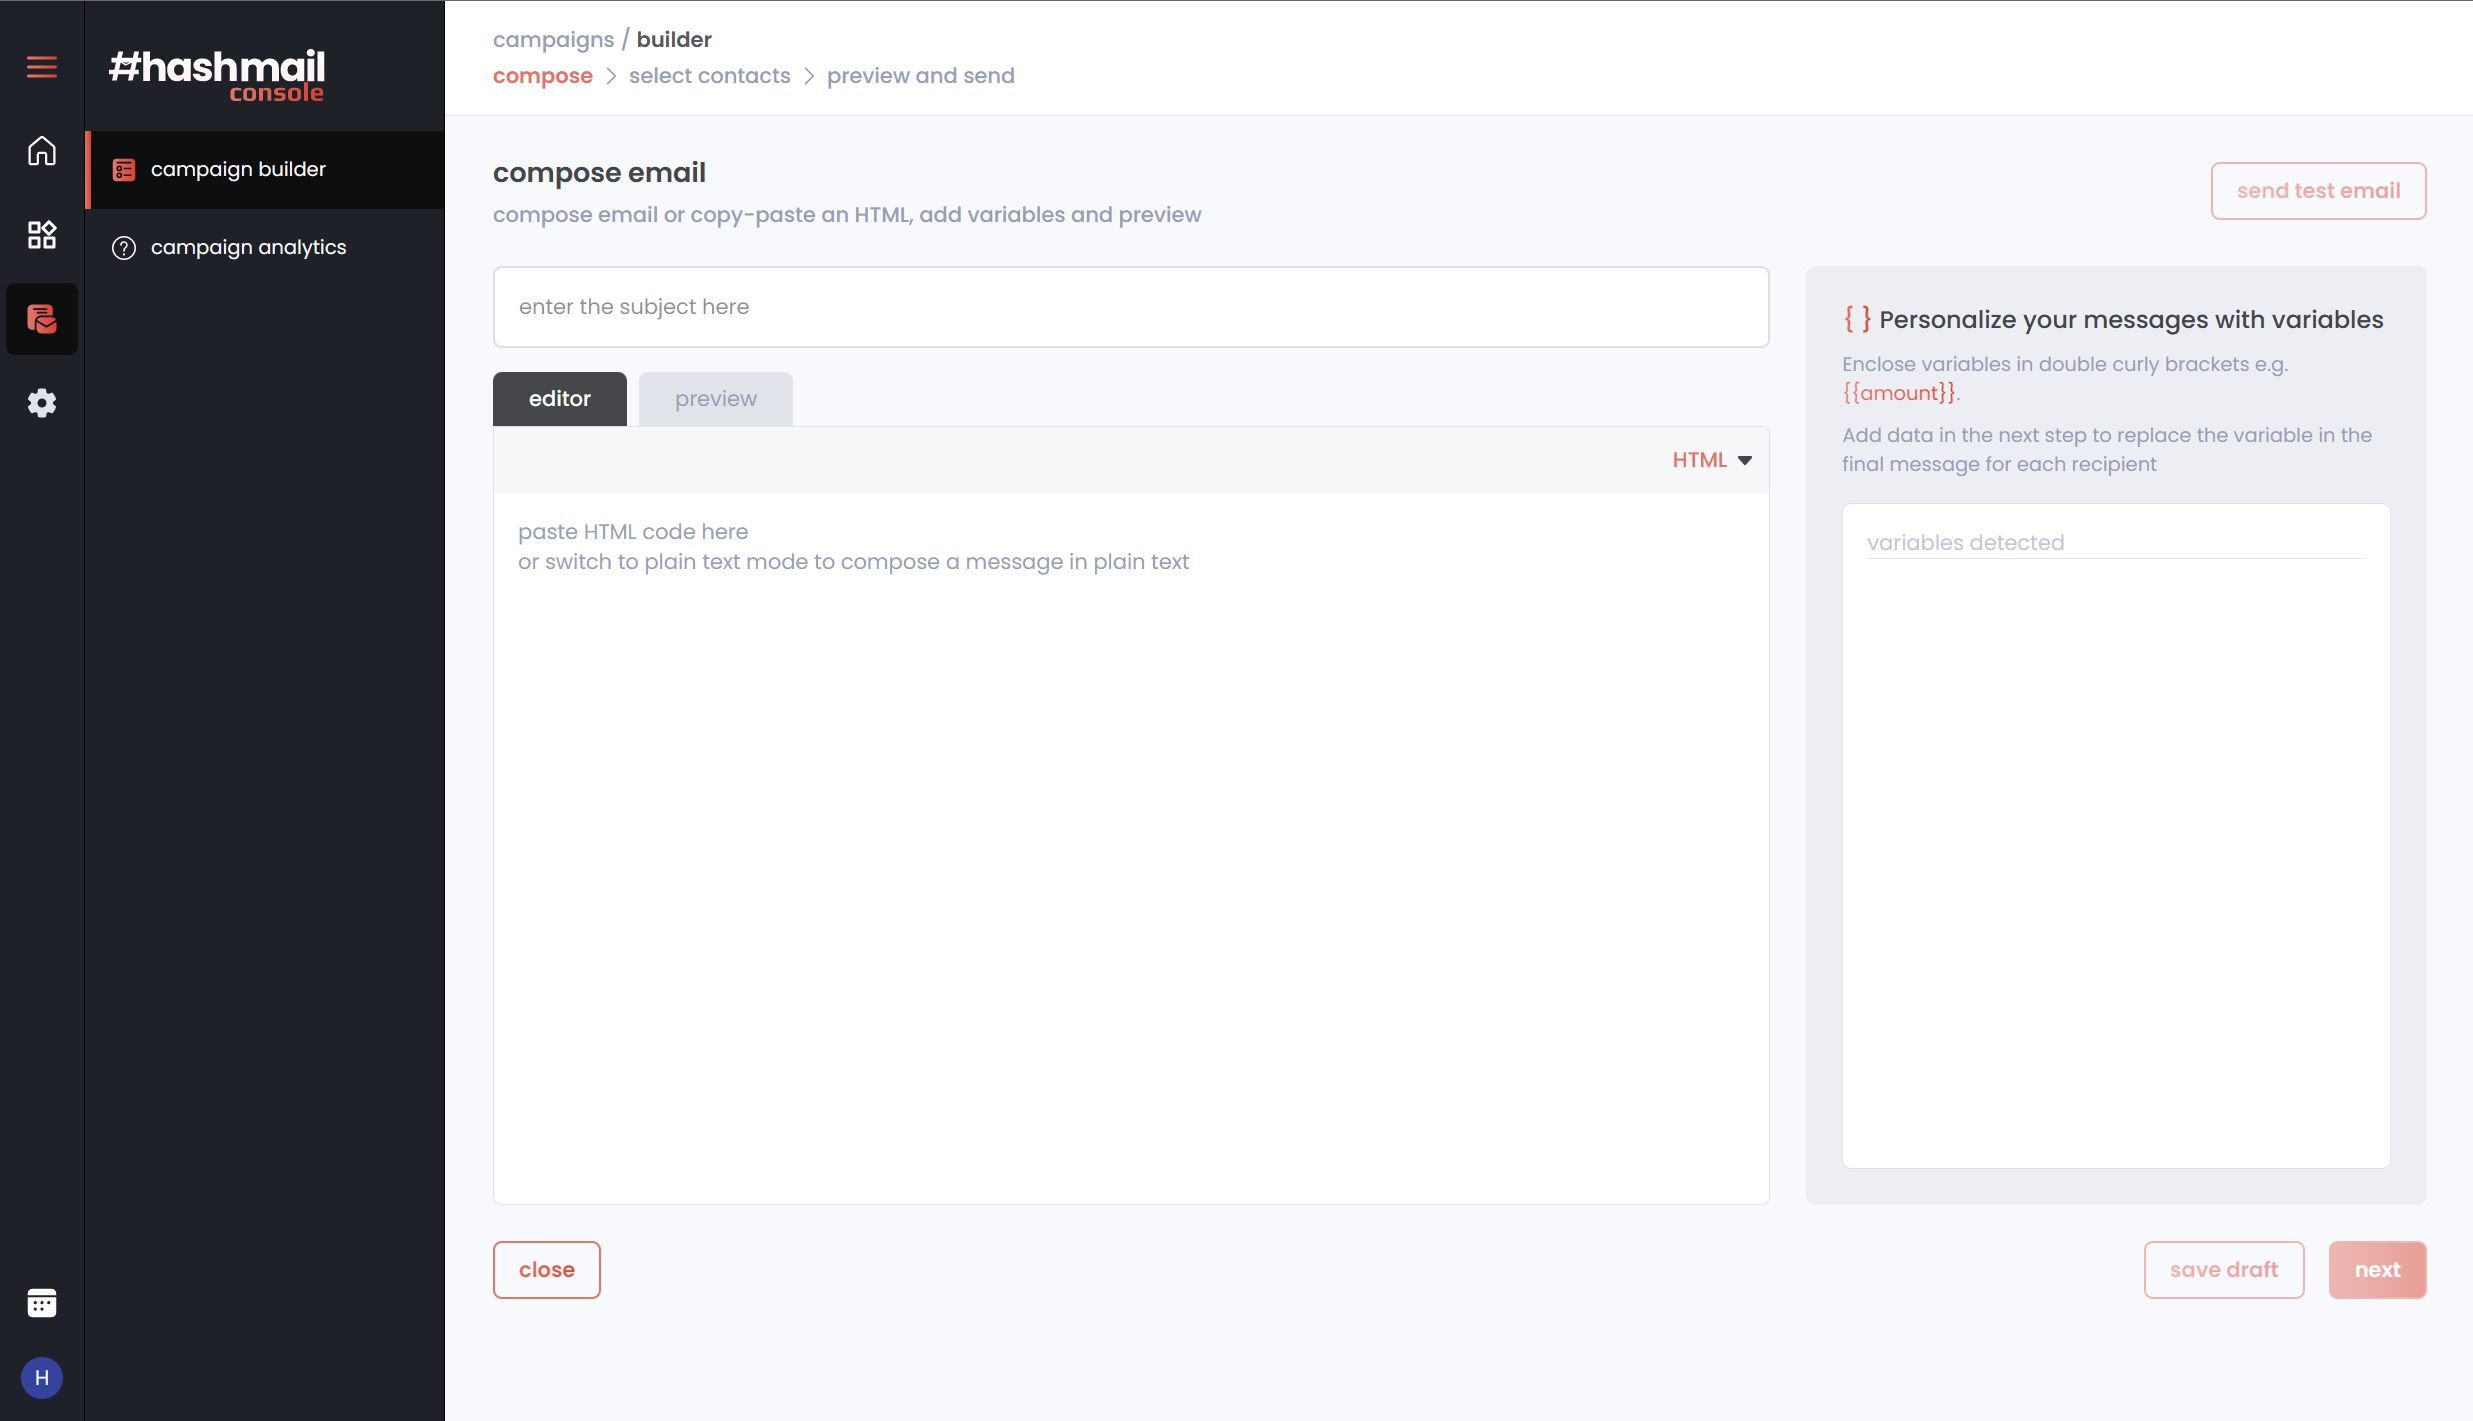This screenshot has height=1421, width=2473.
Task: Click the campaigns breadcrumb link
Action: (x=553, y=40)
